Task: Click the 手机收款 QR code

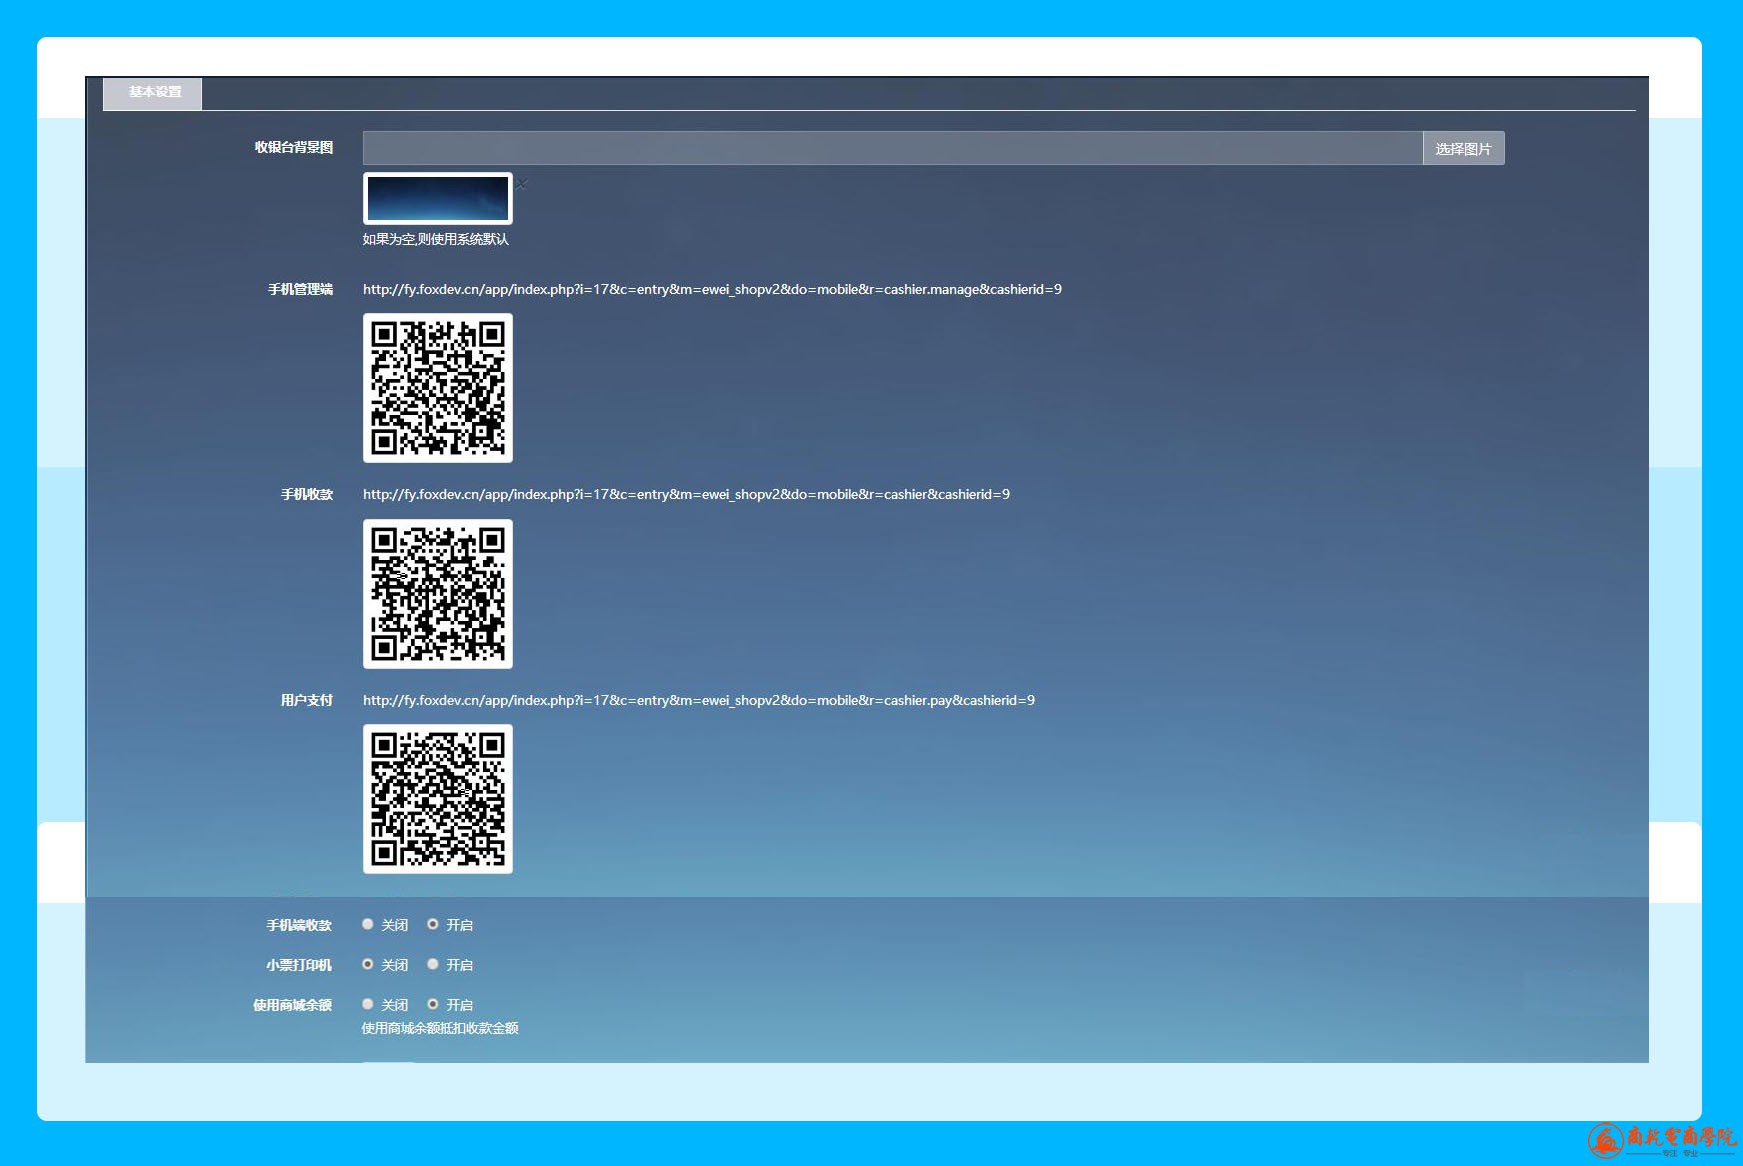Action: pyautogui.click(x=438, y=594)
